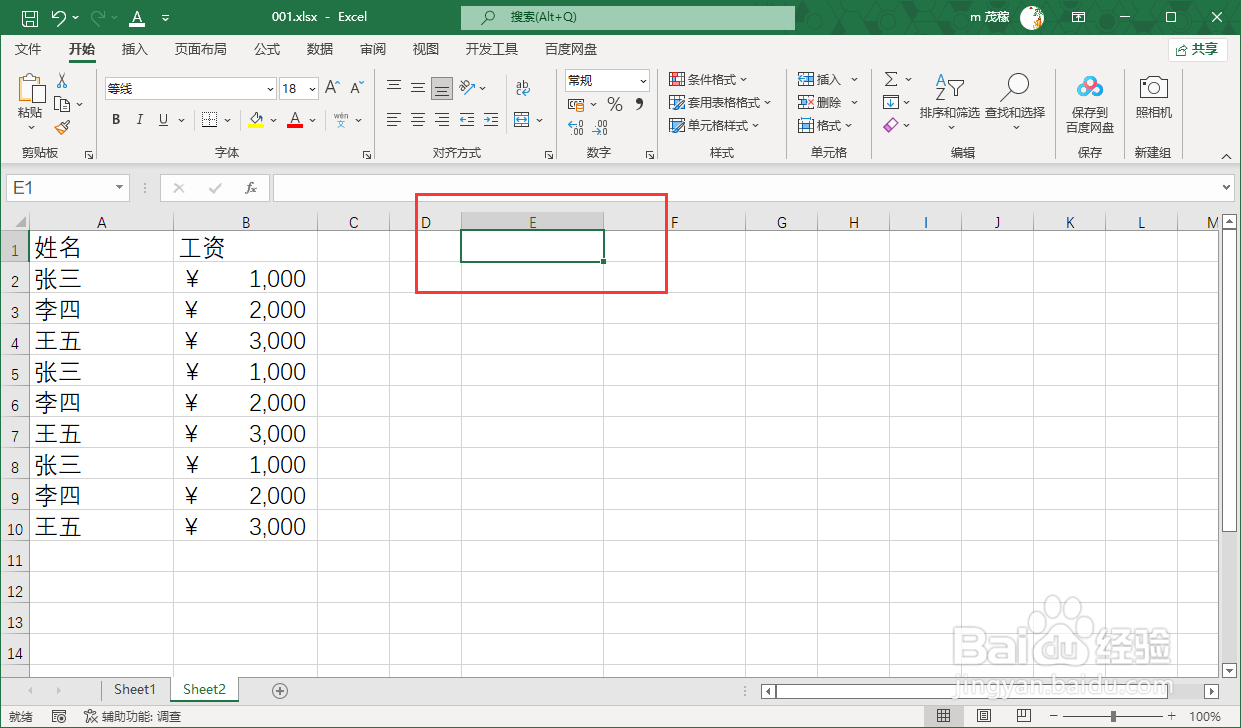Image resolution: width=1241 pixels, height=728 pixels.
Task: Toggle middle vertical alignment
Action: click(418, 88)
